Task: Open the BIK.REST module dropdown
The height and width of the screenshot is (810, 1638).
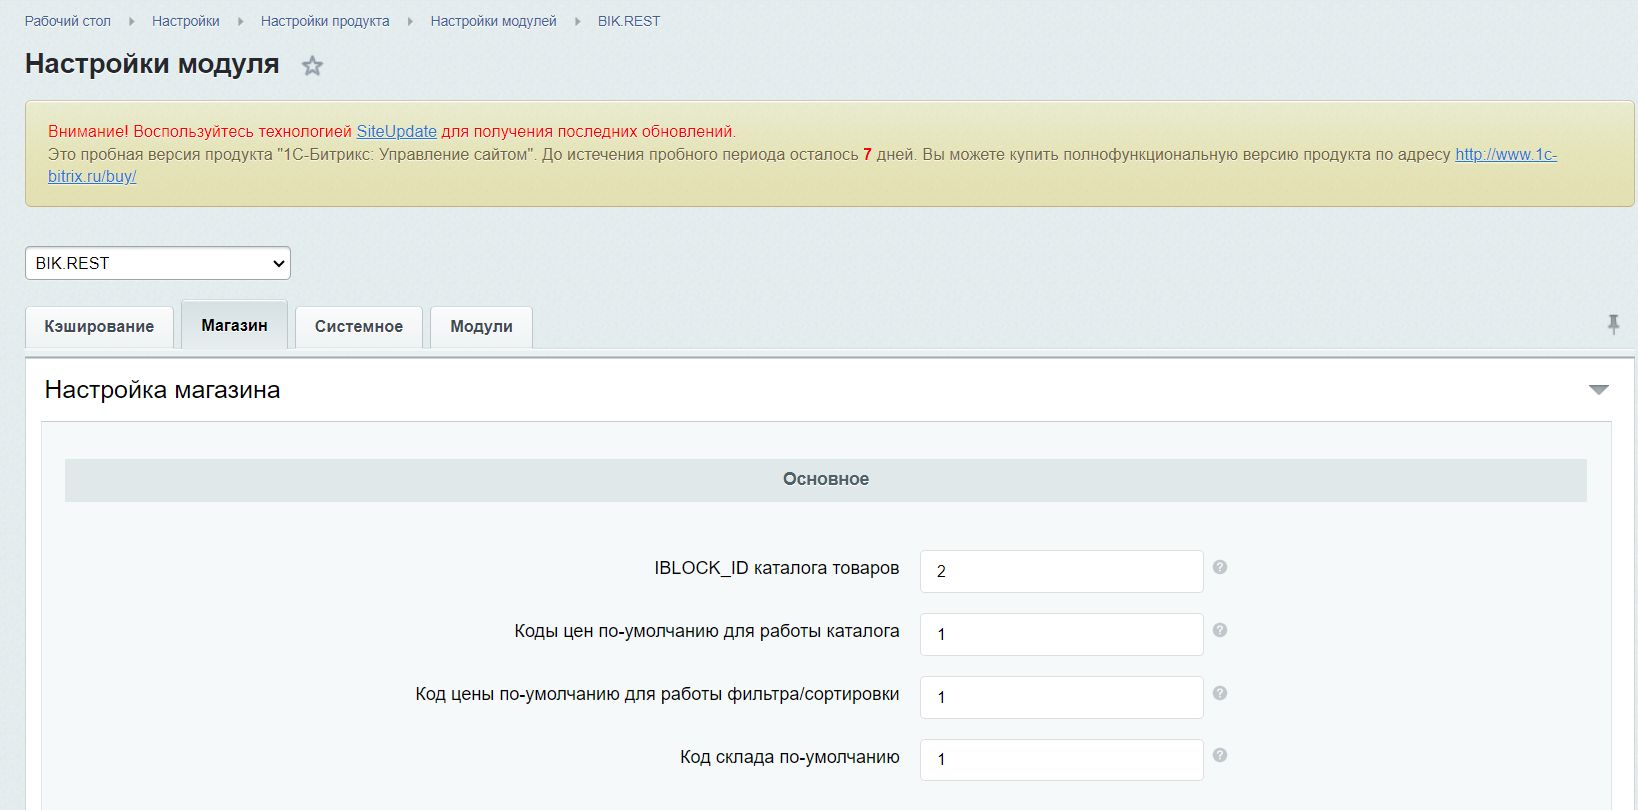Action: 158,263
